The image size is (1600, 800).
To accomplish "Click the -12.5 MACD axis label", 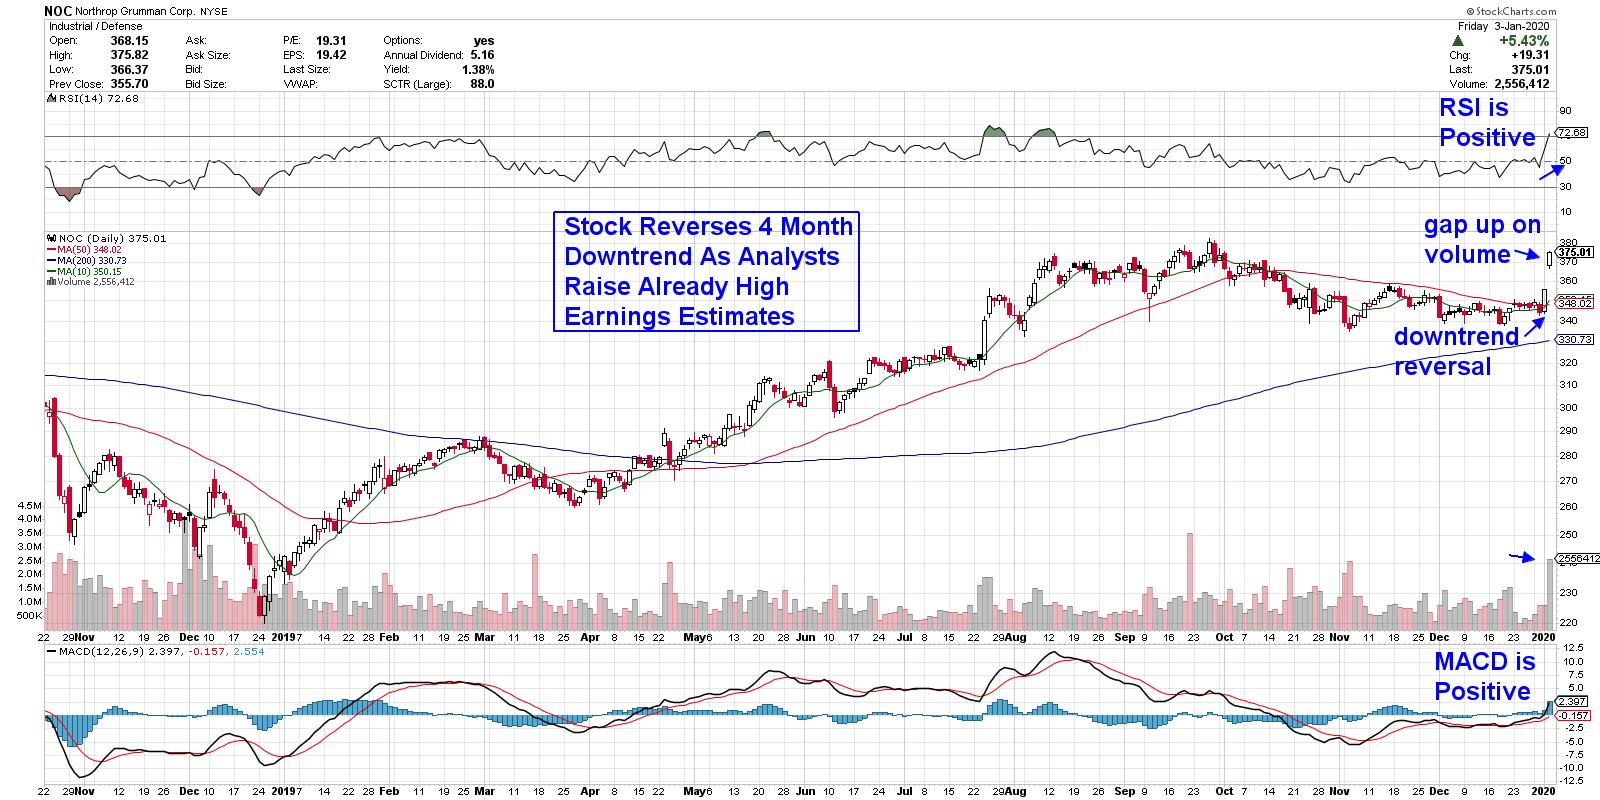I will point(1571,779).
